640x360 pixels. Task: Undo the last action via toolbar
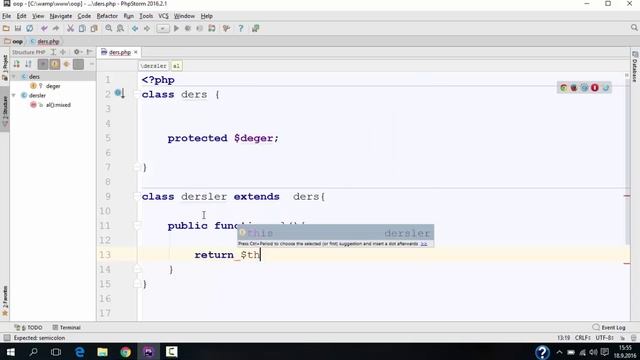click(x=44, y=28)
